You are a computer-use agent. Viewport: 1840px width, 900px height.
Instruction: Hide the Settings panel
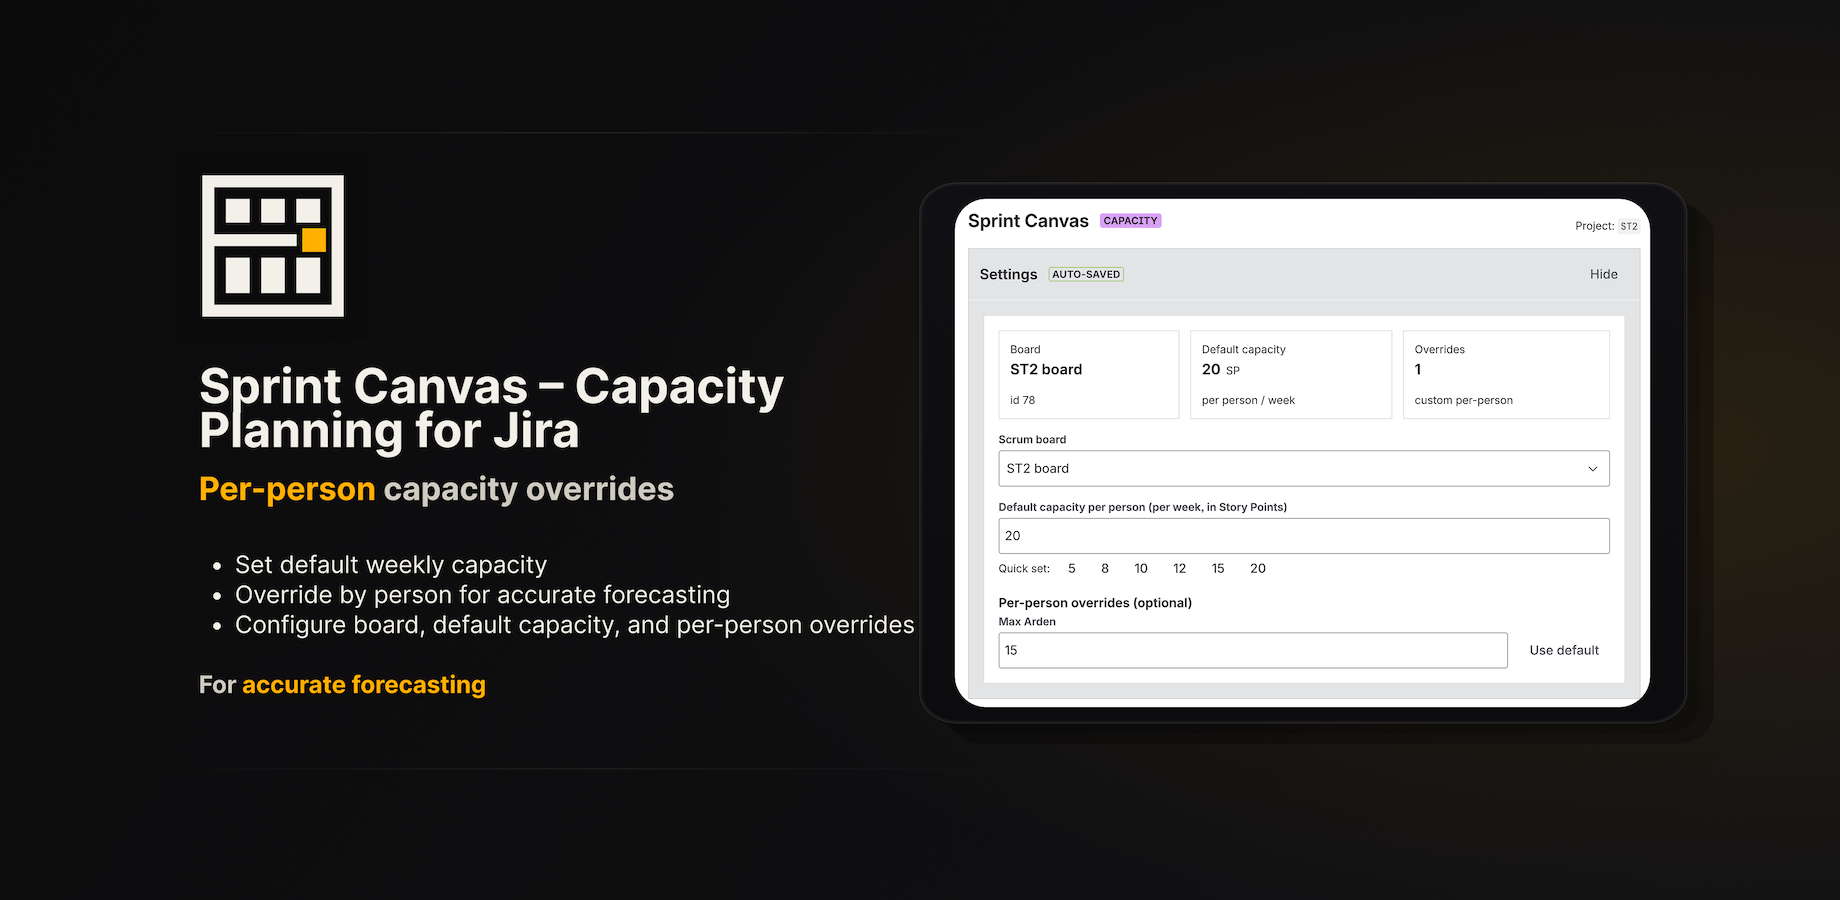tap(1604, 273)
